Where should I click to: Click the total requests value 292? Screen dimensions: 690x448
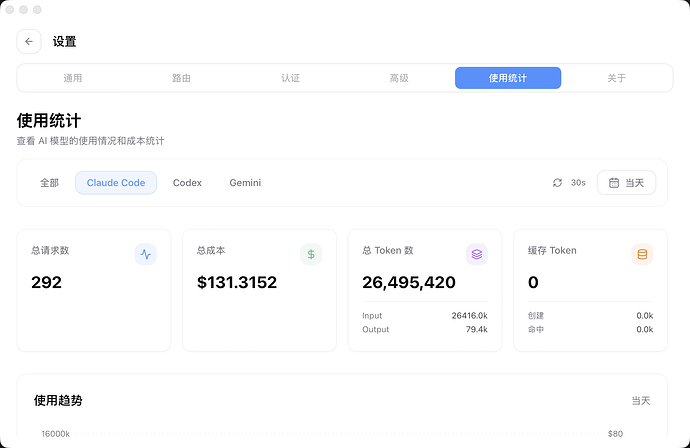pos(46,282)
